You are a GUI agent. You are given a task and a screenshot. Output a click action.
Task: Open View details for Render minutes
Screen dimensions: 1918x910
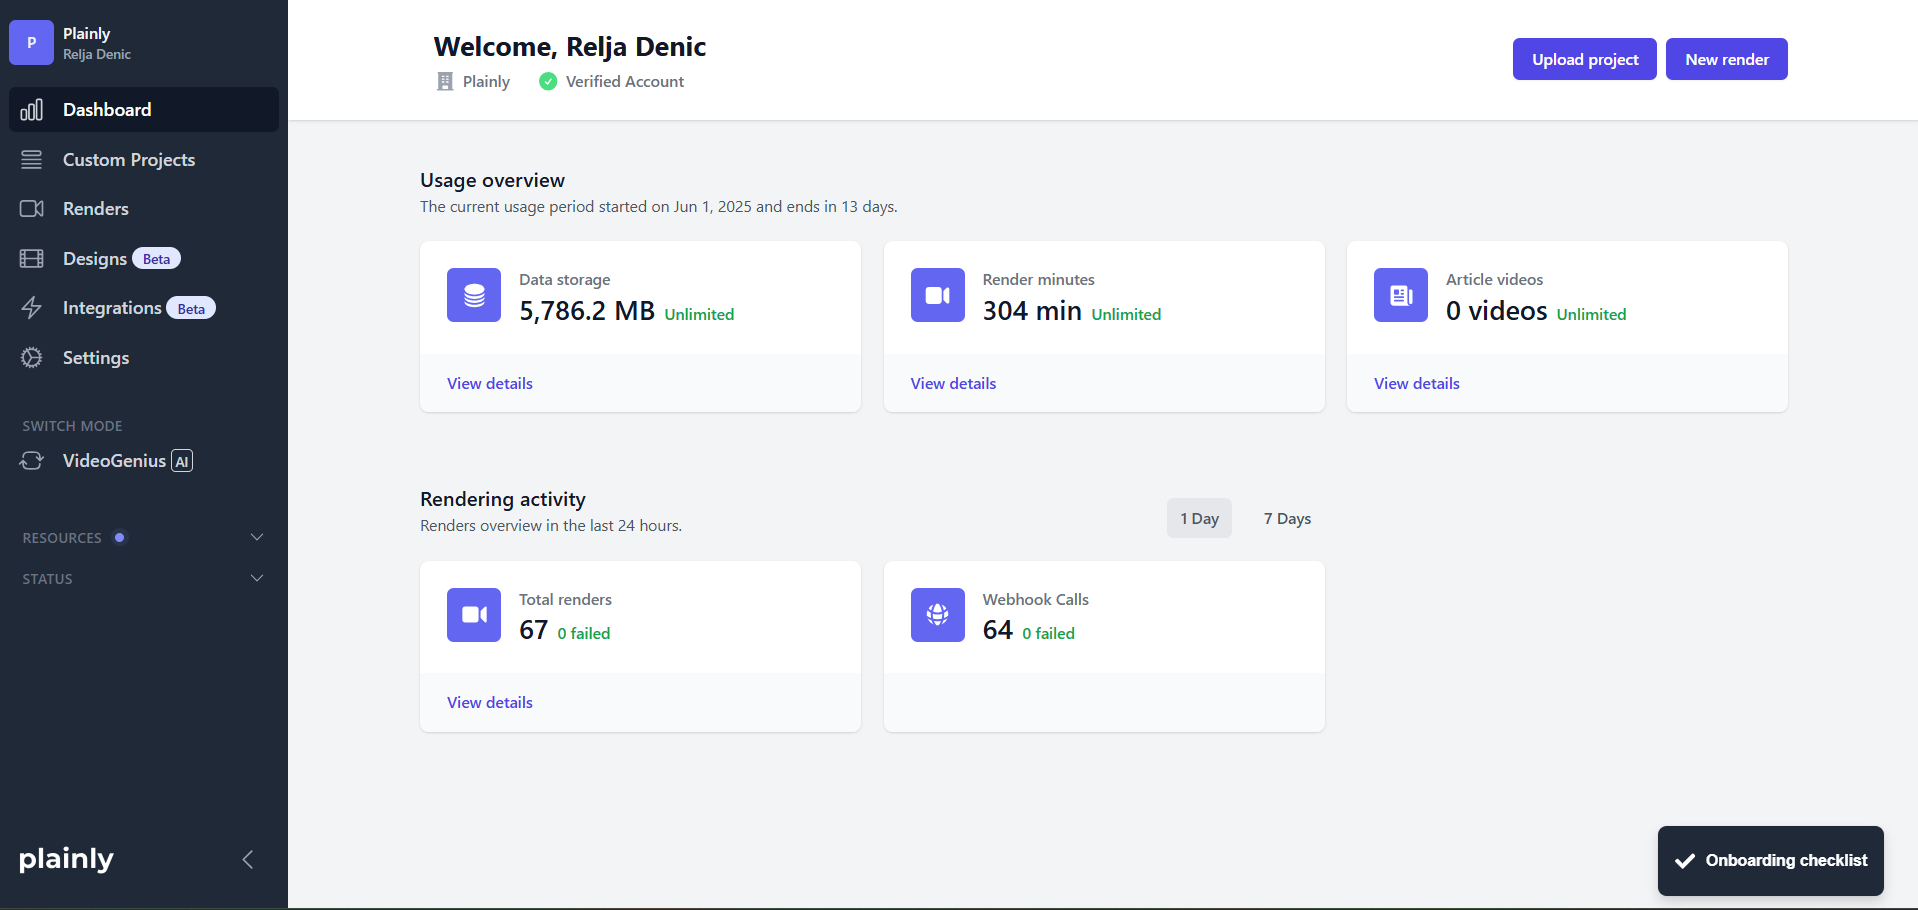(x=952, y=383)
